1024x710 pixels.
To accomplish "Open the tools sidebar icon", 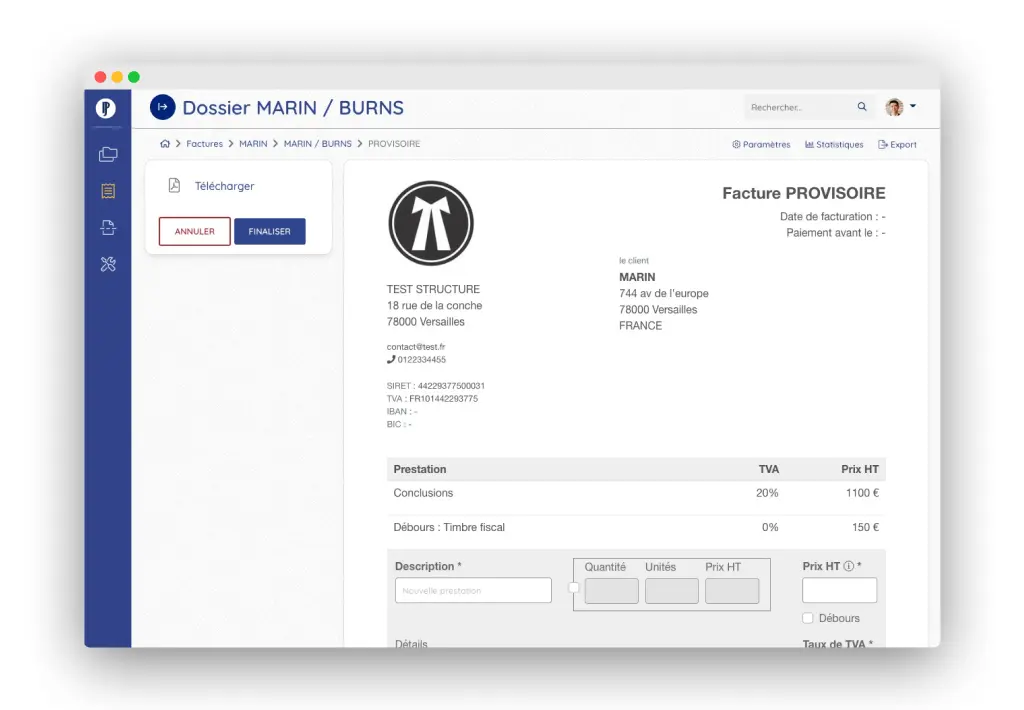I will tap(108, 264).
